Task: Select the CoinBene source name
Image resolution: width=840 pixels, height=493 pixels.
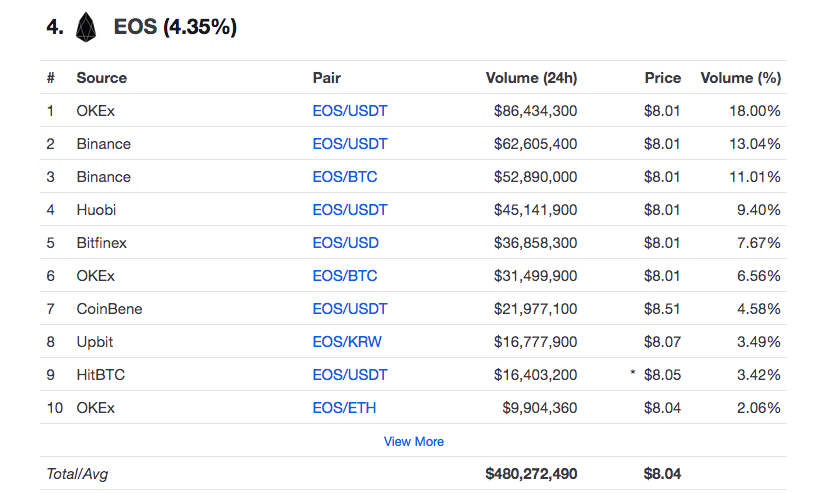Action: point(109,309)
